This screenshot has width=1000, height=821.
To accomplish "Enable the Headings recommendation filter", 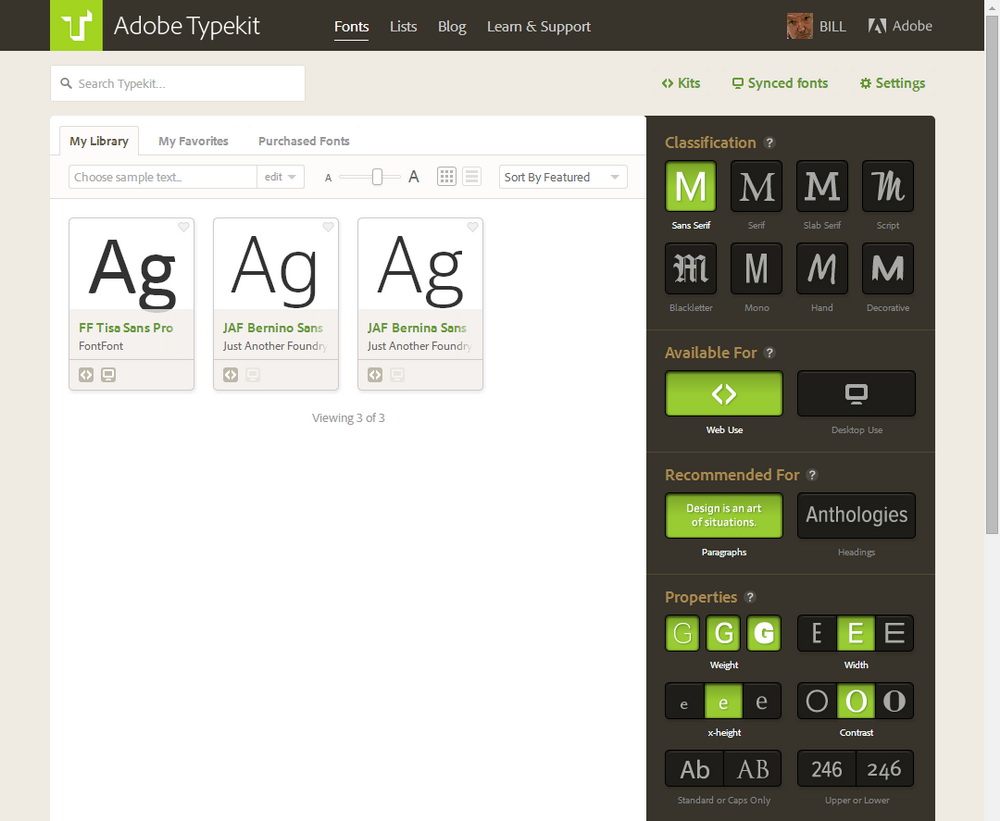I will (857, 515).
